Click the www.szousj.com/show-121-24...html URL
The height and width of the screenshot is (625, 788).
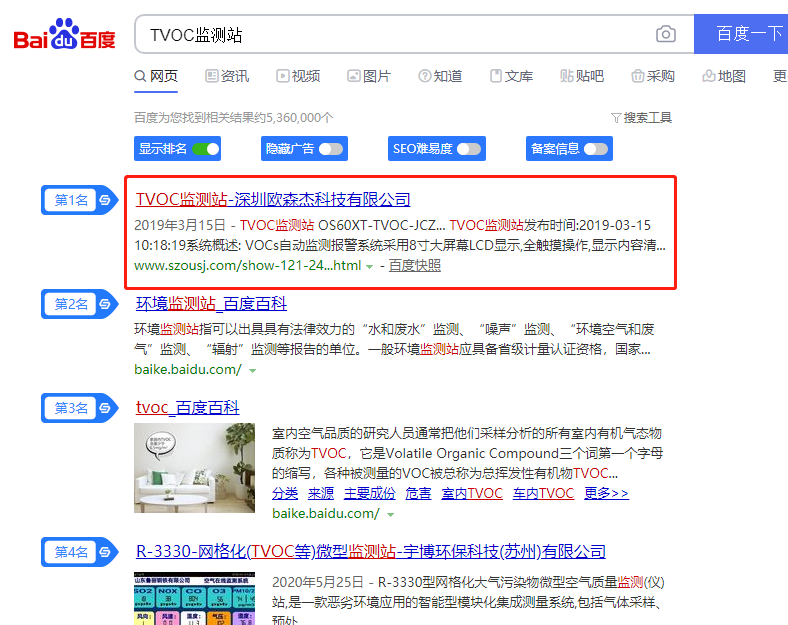248,265
